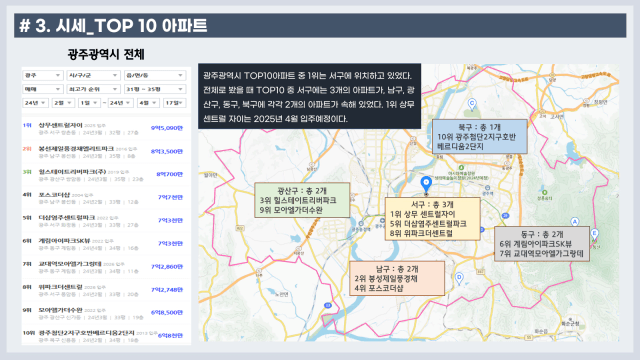Select the green 광산구 총 2개 box
Image resolution: width=640 pixels, height=360 pixels.
302,200
